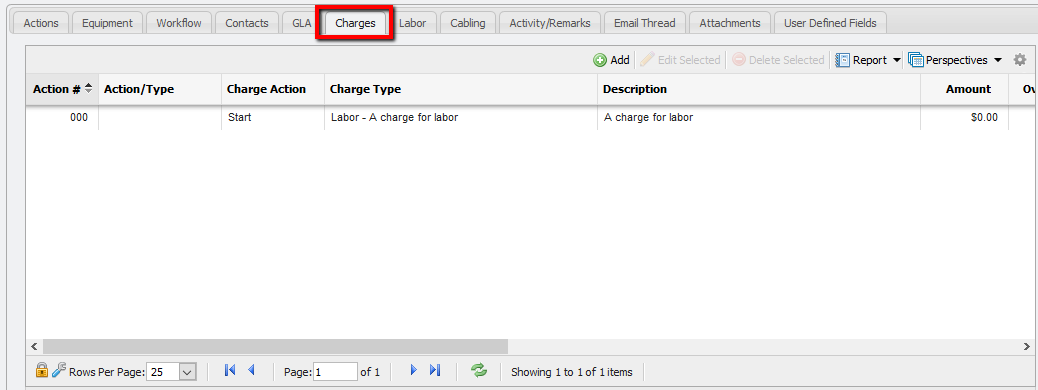Go to last page arrow
Image resolution: width=1038 pixels, height=390 pixels.
tap(435, 371)
